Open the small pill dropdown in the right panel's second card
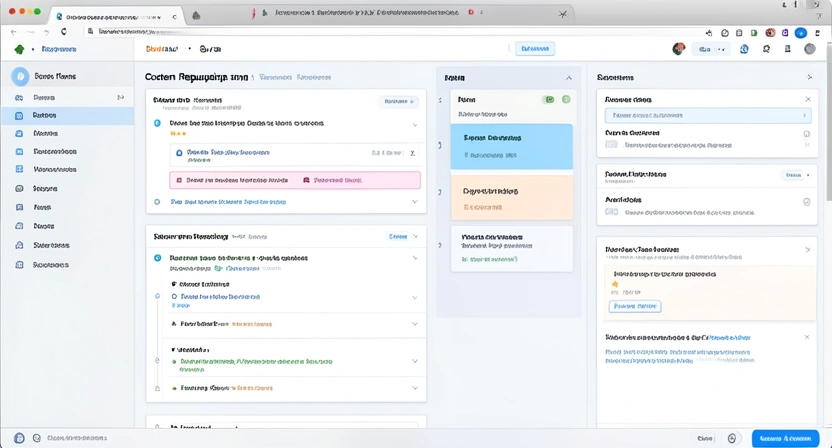This screenshot has width=832, height=448. [797, 175]
